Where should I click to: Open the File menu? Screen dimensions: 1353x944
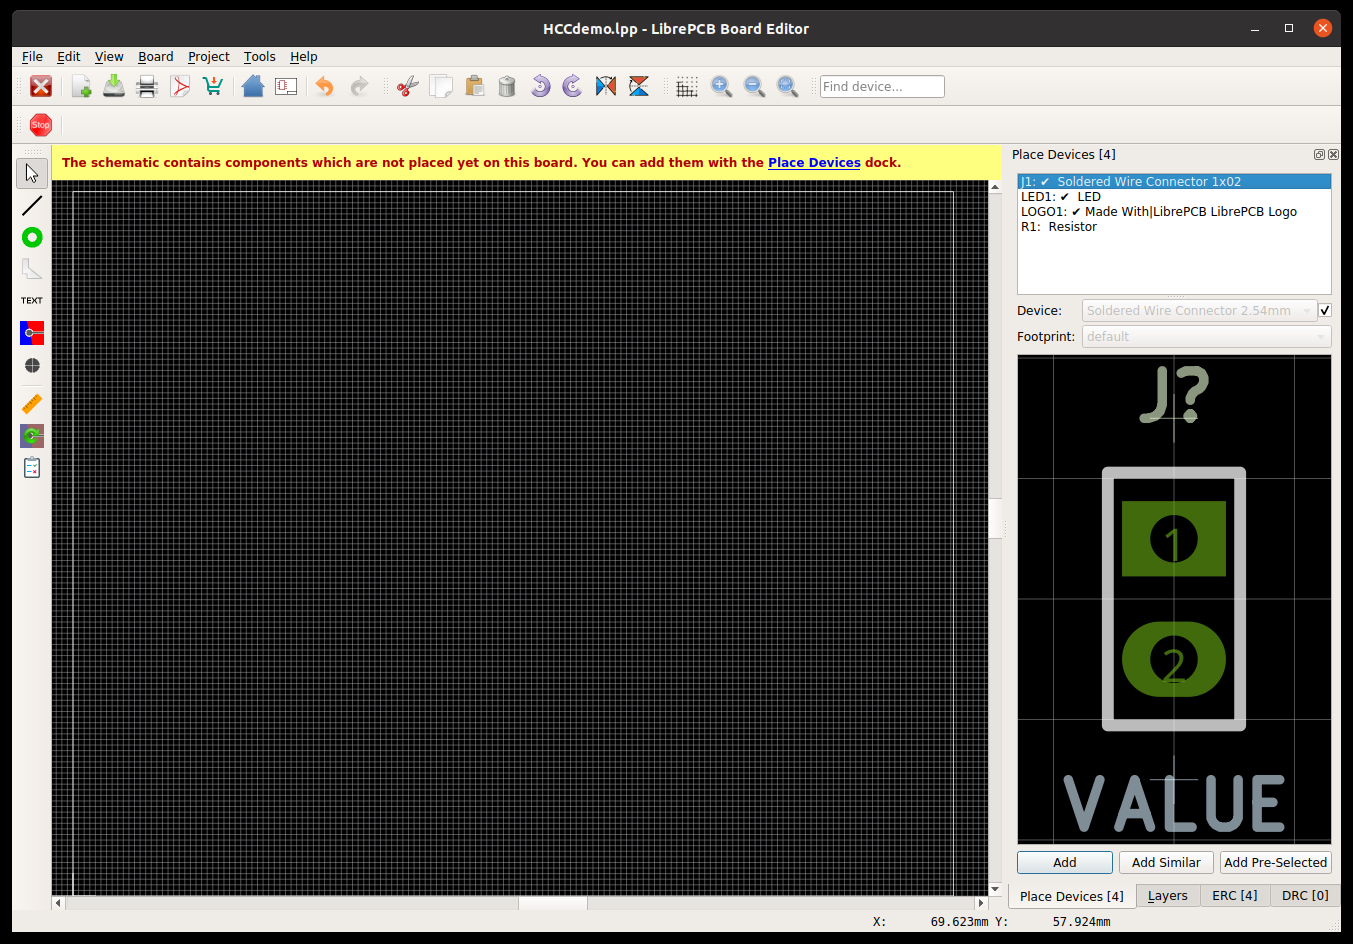(32, 57)
